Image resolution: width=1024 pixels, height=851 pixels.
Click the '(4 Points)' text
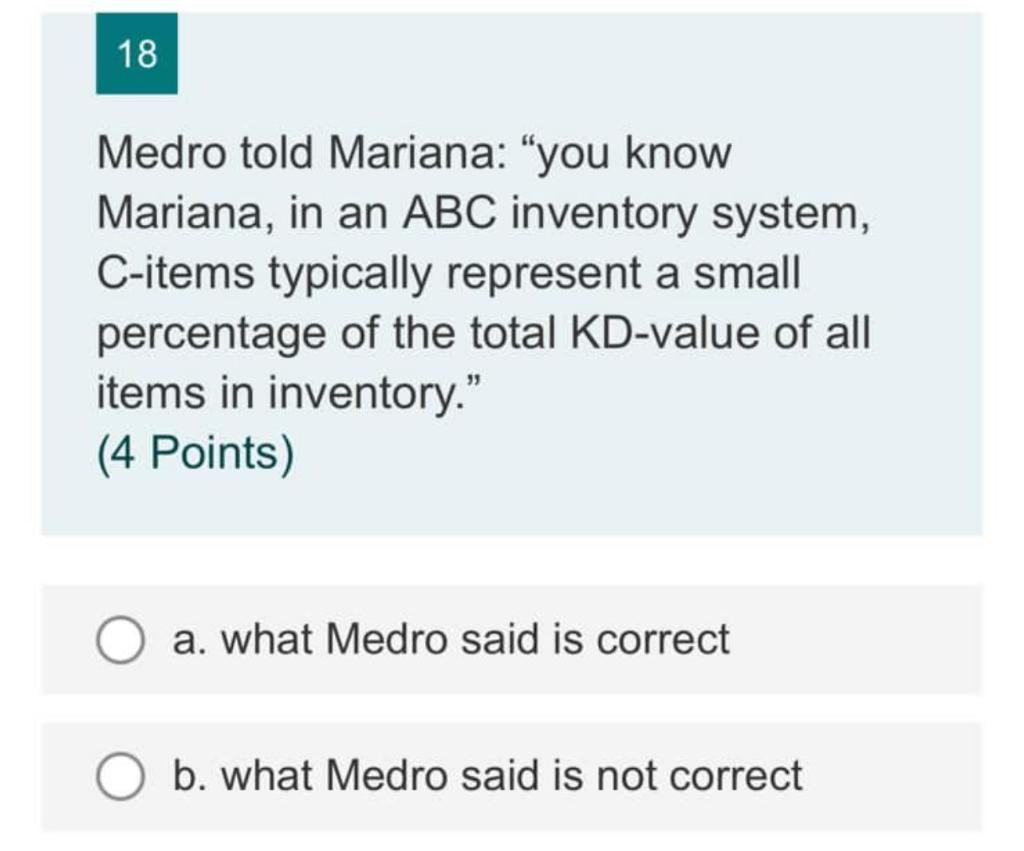pos(195,453)
